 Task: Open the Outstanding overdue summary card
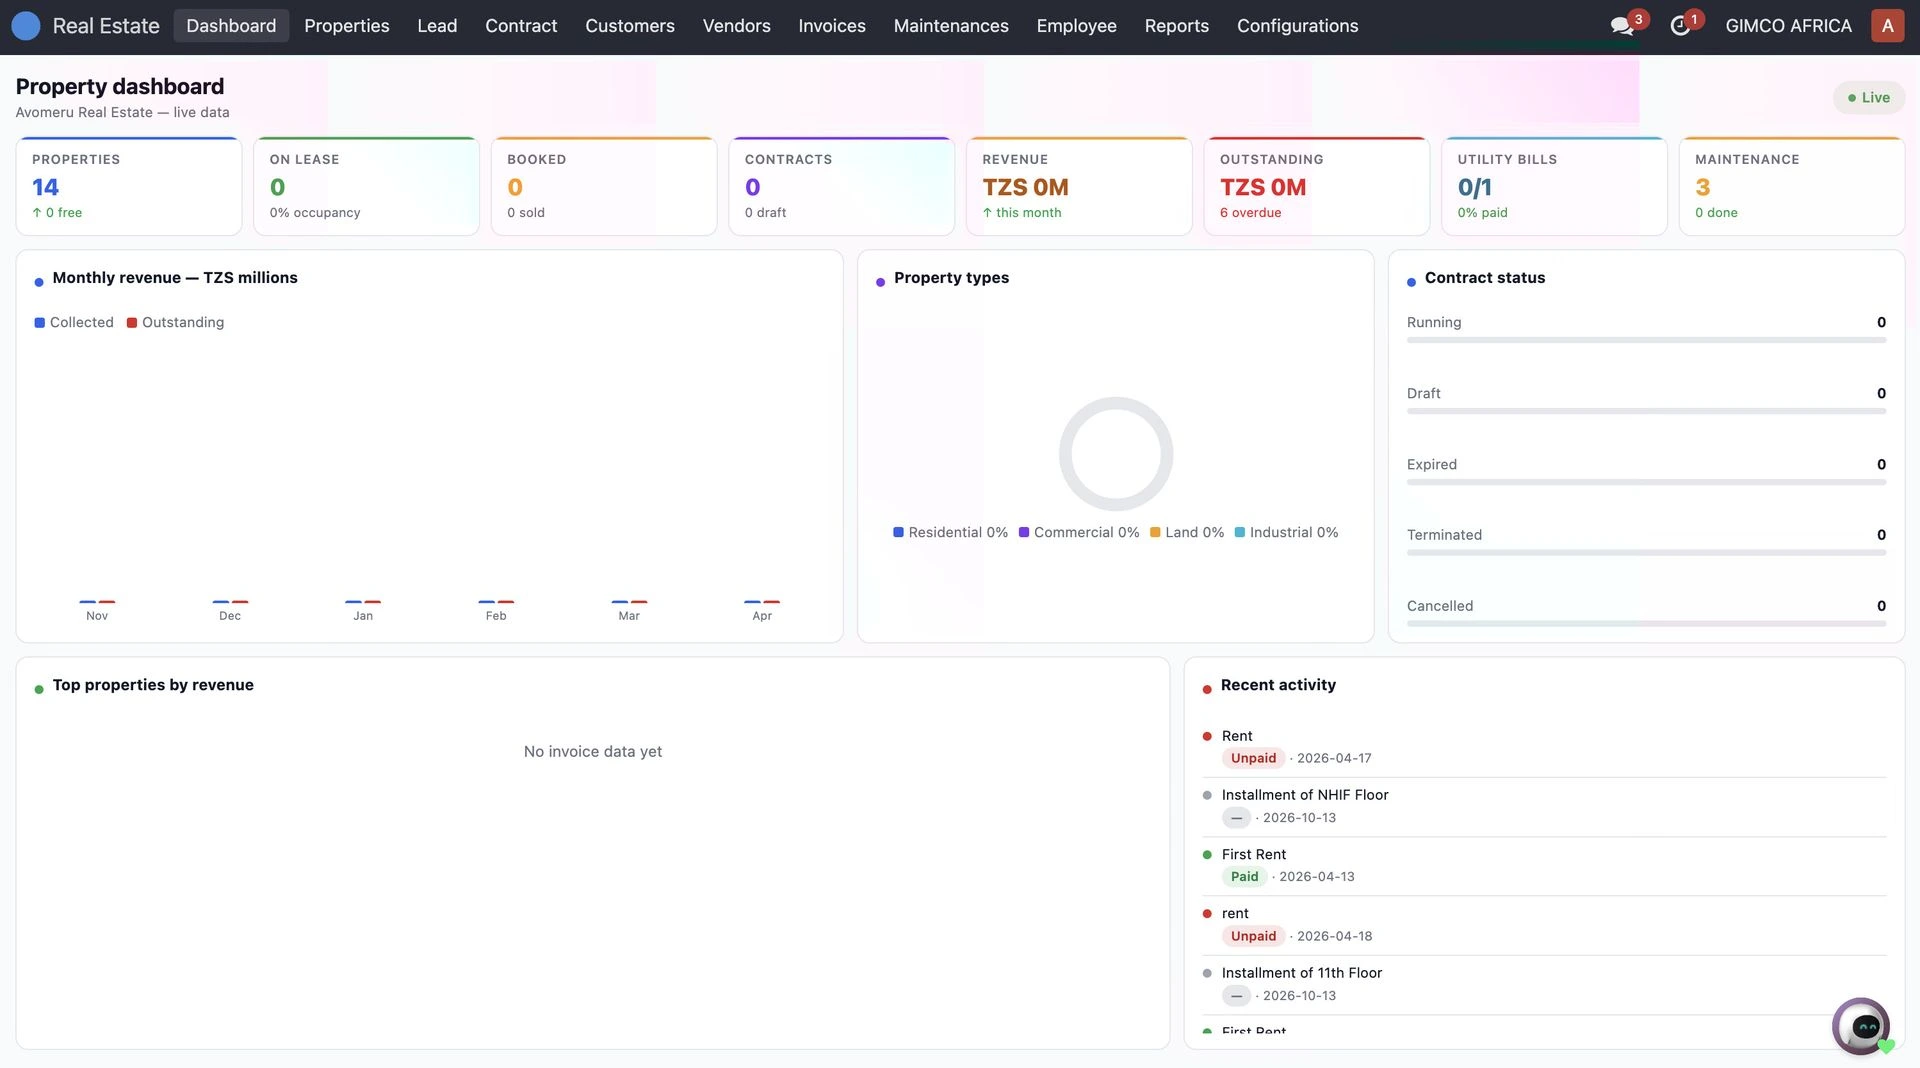coord(1316,186)
